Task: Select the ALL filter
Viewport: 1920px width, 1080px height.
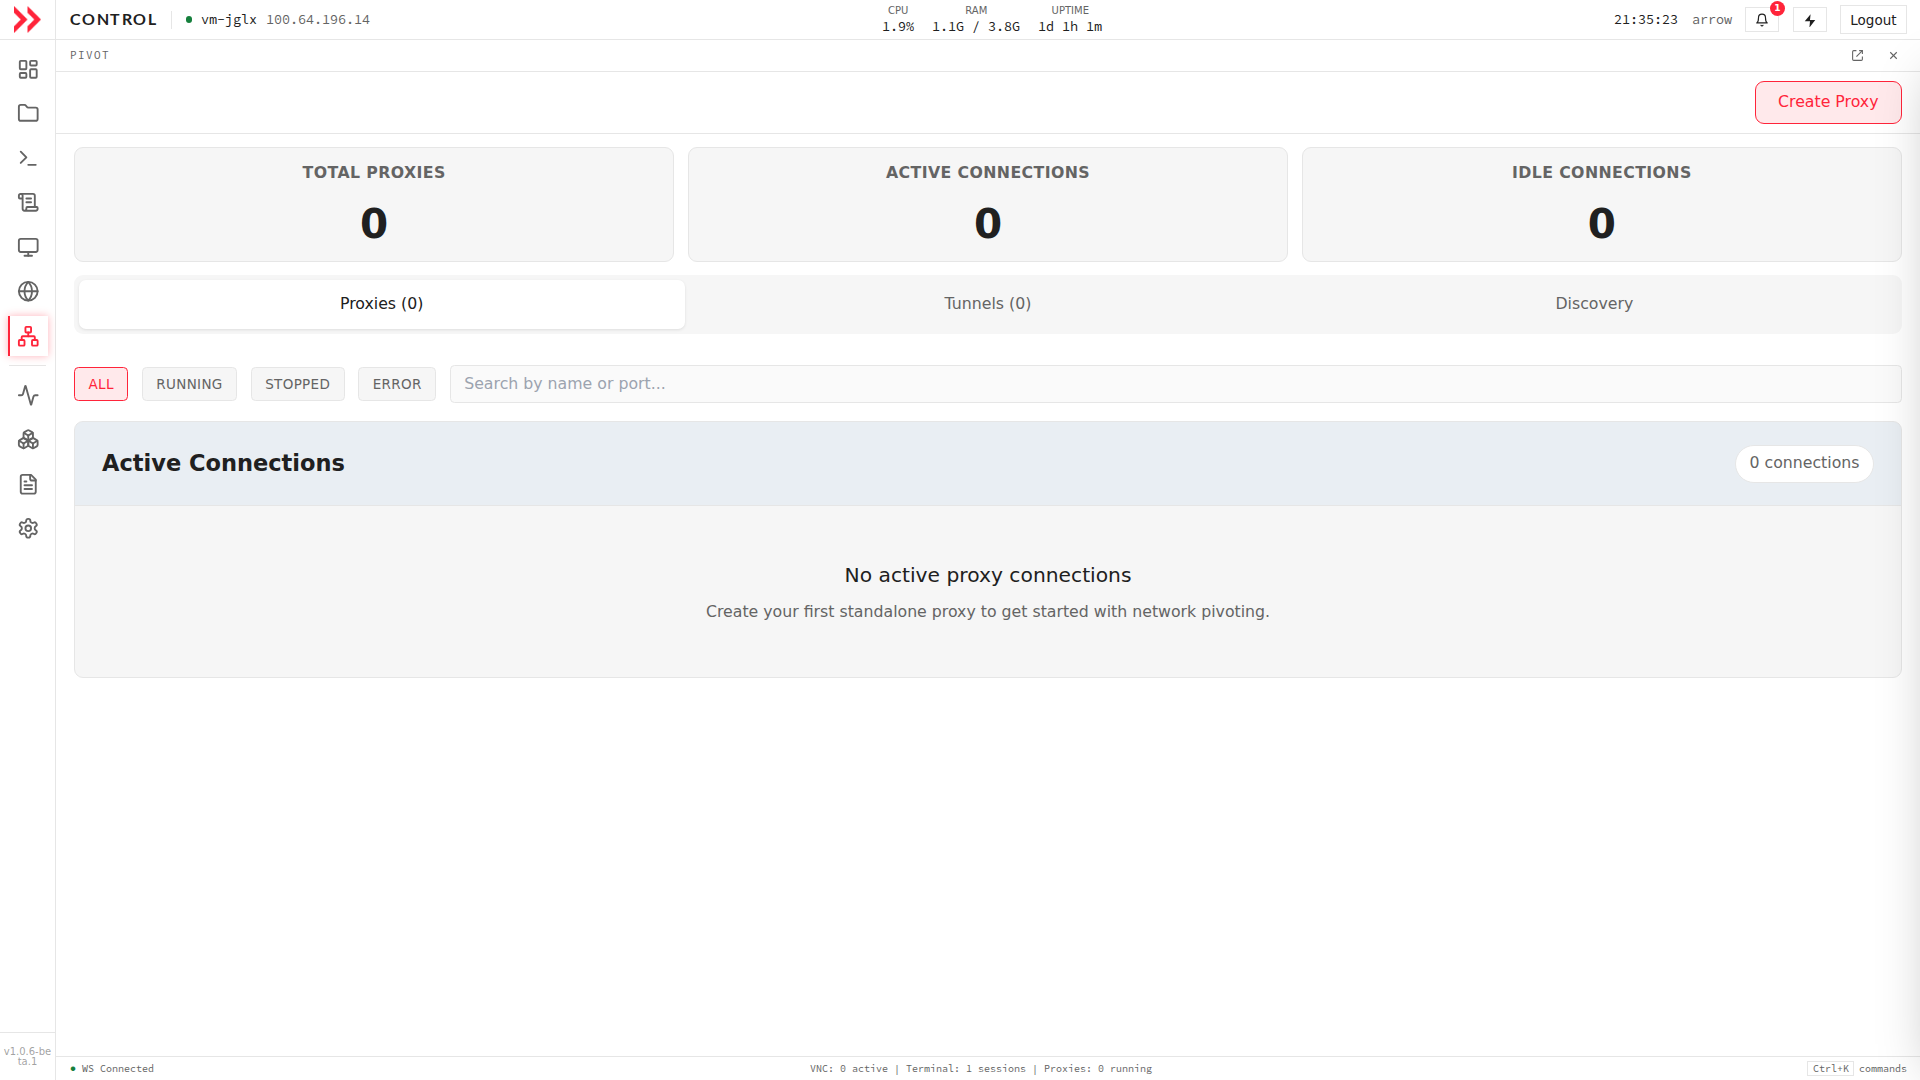Action: pos(101,384)
